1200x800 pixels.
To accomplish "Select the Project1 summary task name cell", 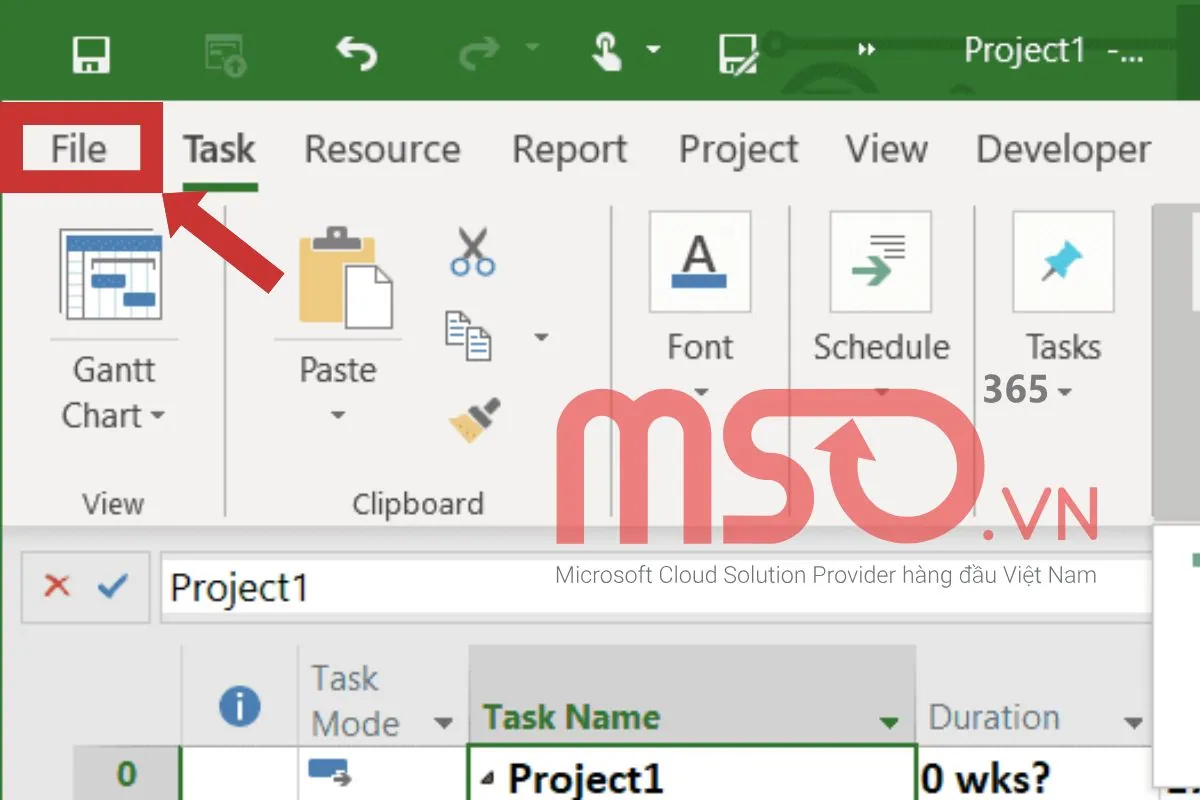I will click(600, 778).
